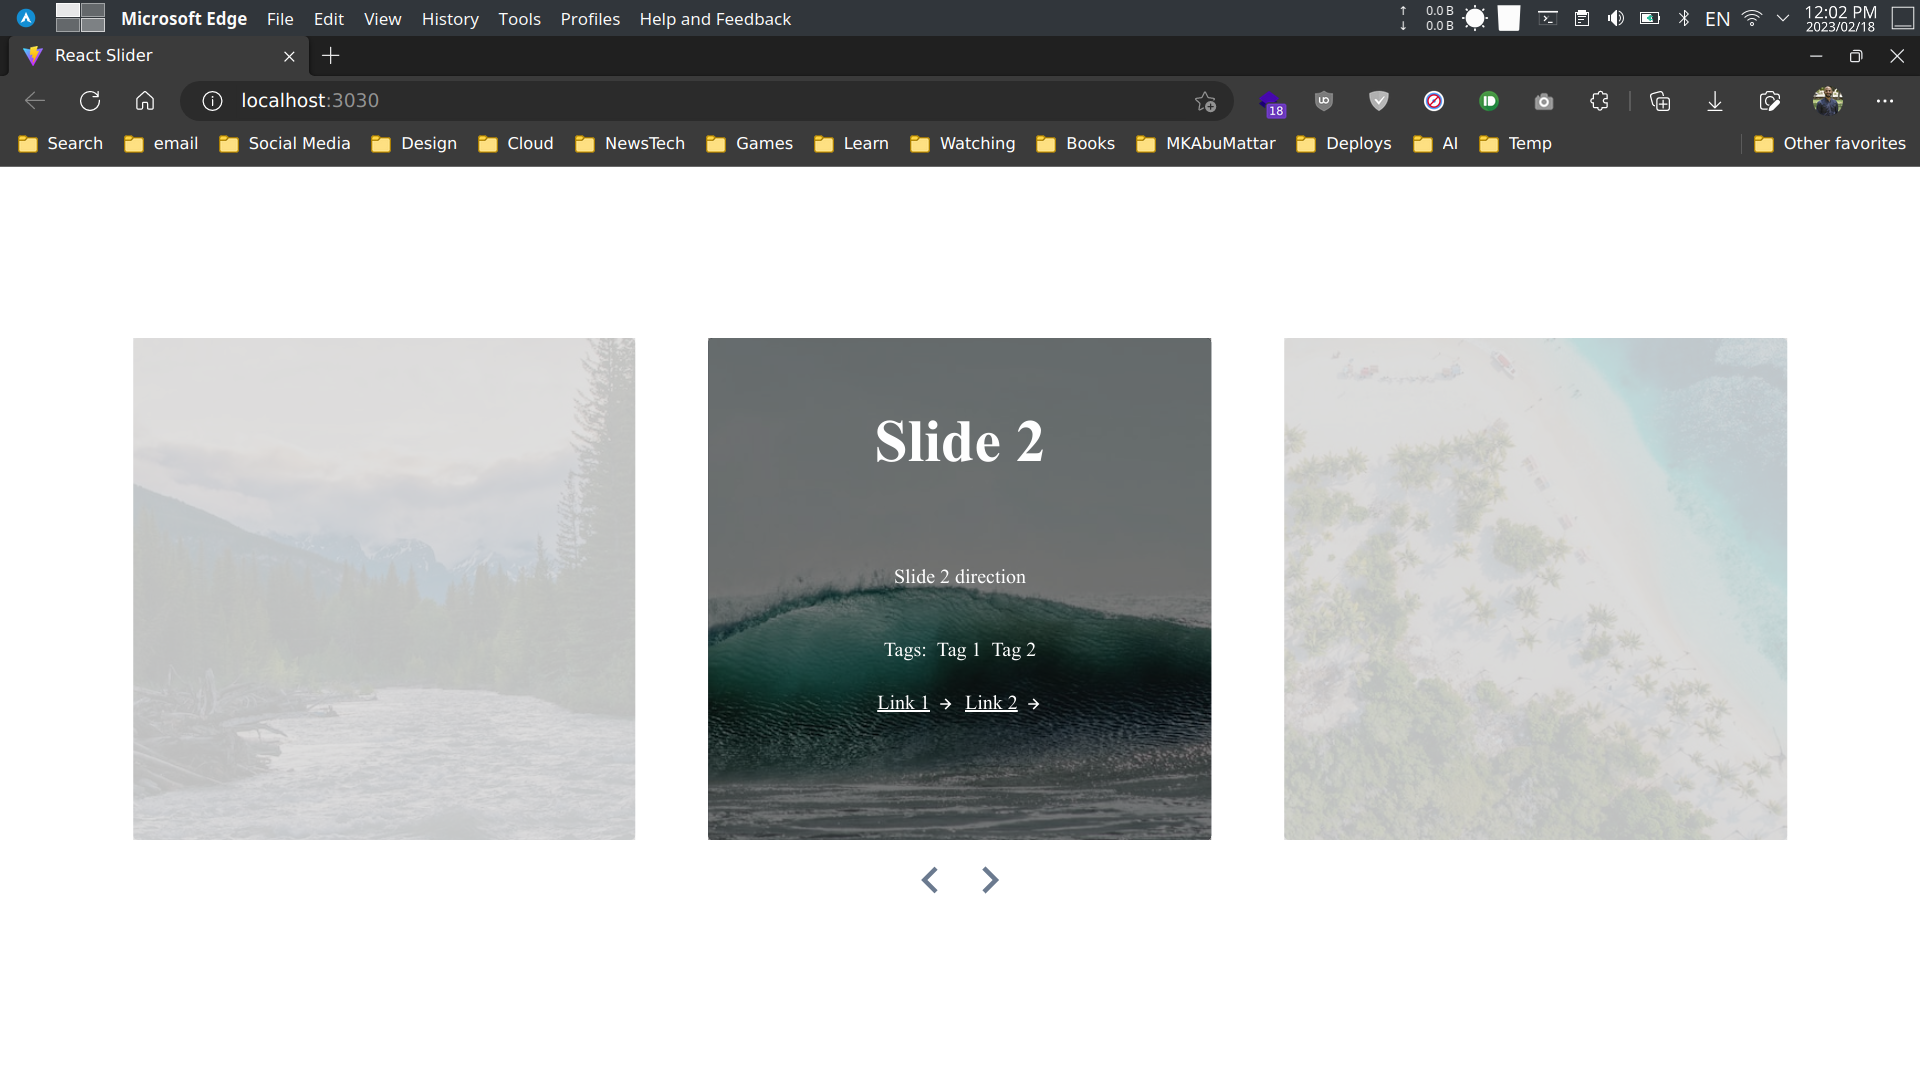This screenshot has width=1920, height=1080.
Task: Open the browser settings ellipsis menu
Action: pyautogui.click(x=1887, y=101)
